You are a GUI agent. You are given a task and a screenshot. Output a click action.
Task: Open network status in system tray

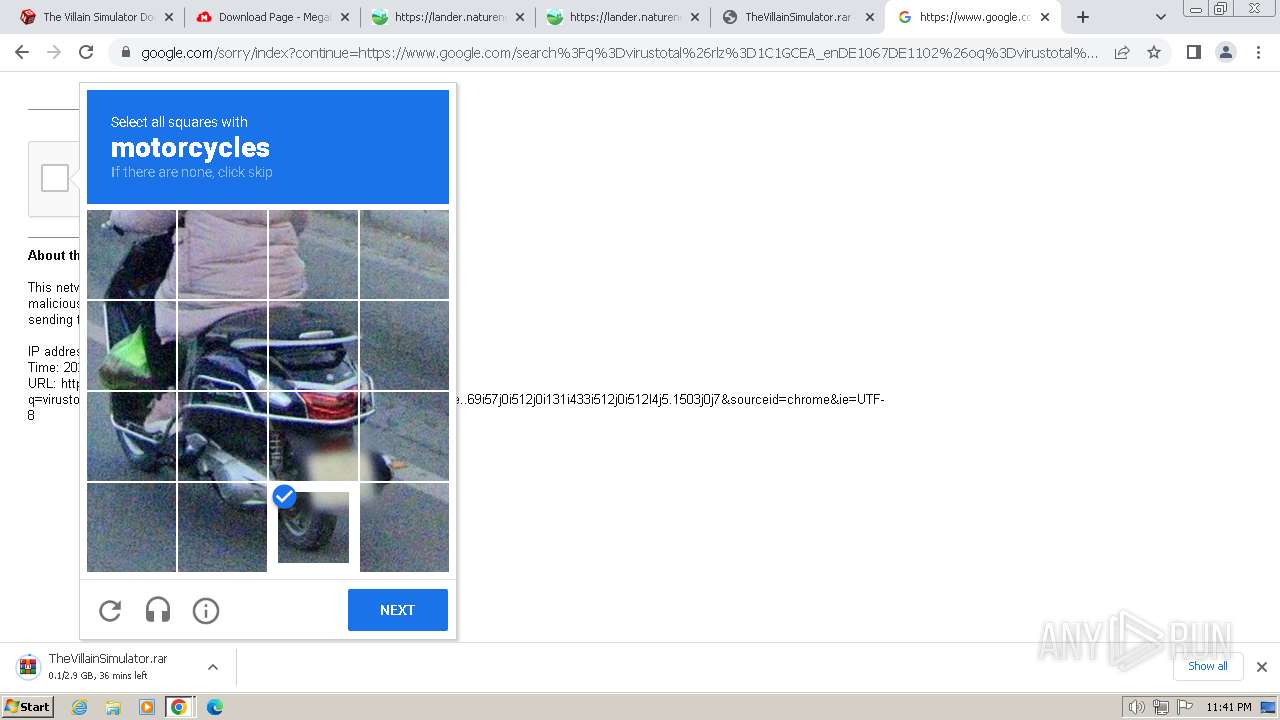(x=1161, y=707)
